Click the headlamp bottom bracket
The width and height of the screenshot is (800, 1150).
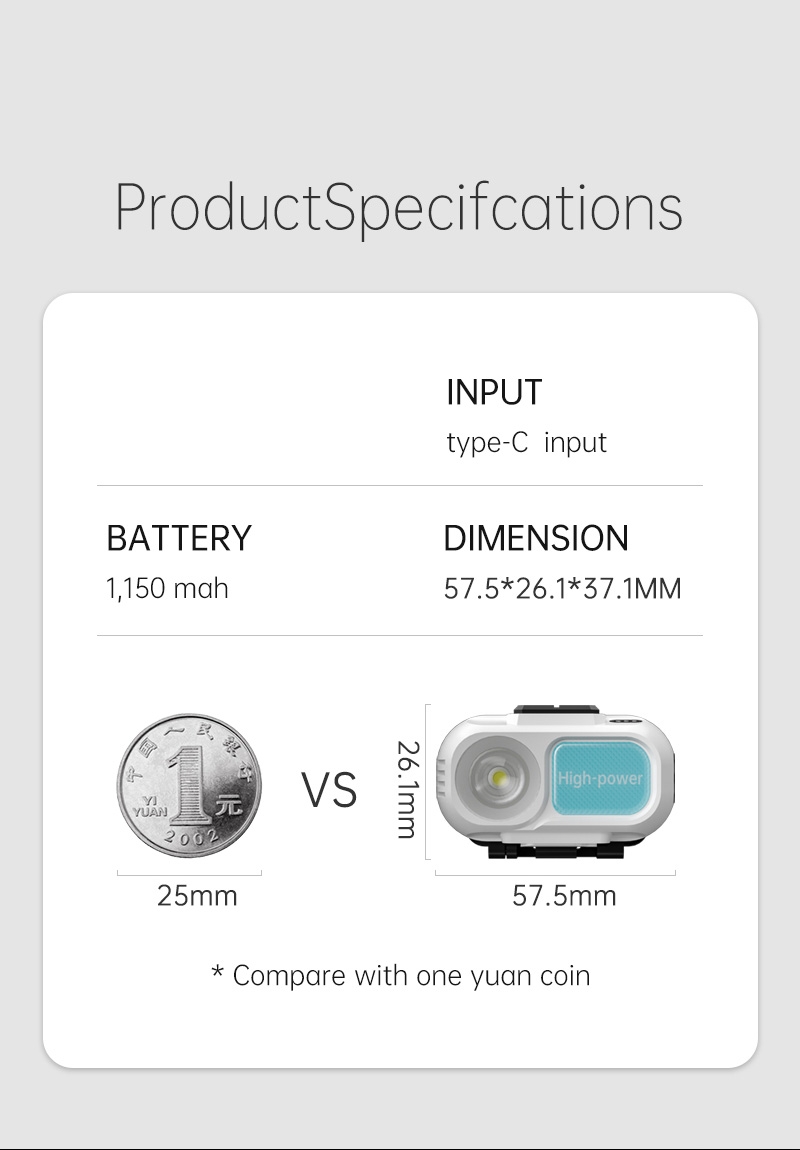pyautogui.click(x=555, y=850)
